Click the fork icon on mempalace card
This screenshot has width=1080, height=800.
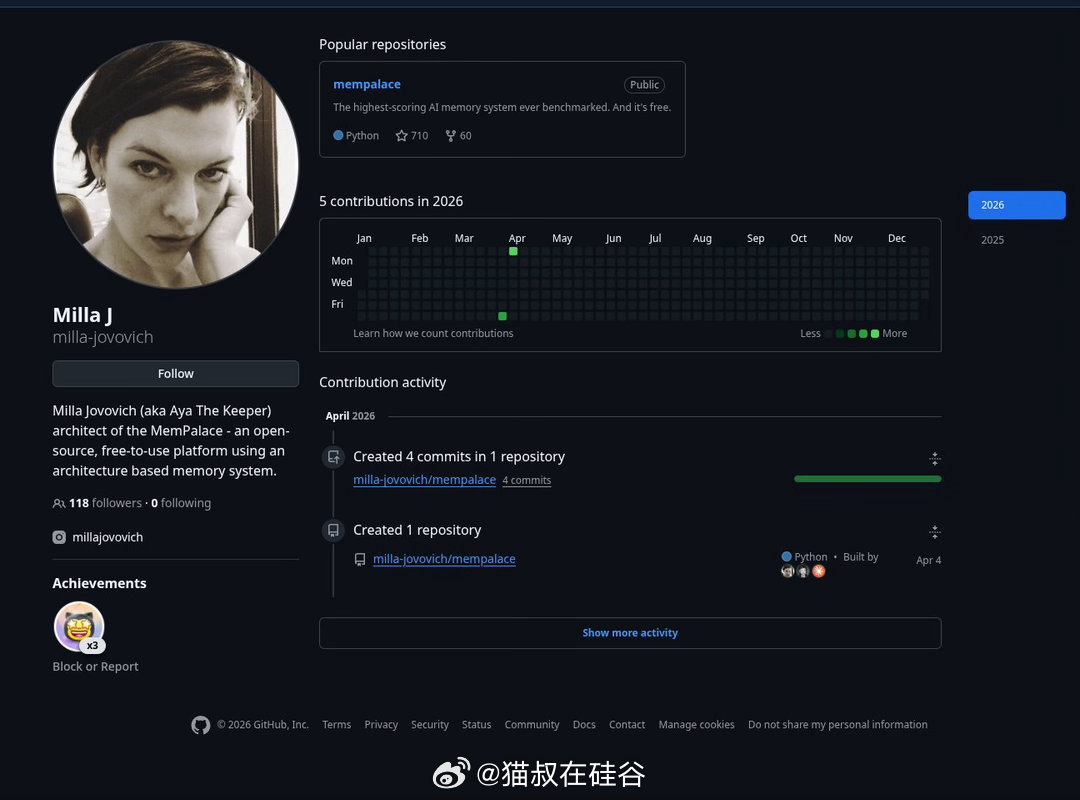[x=449, y=135]
